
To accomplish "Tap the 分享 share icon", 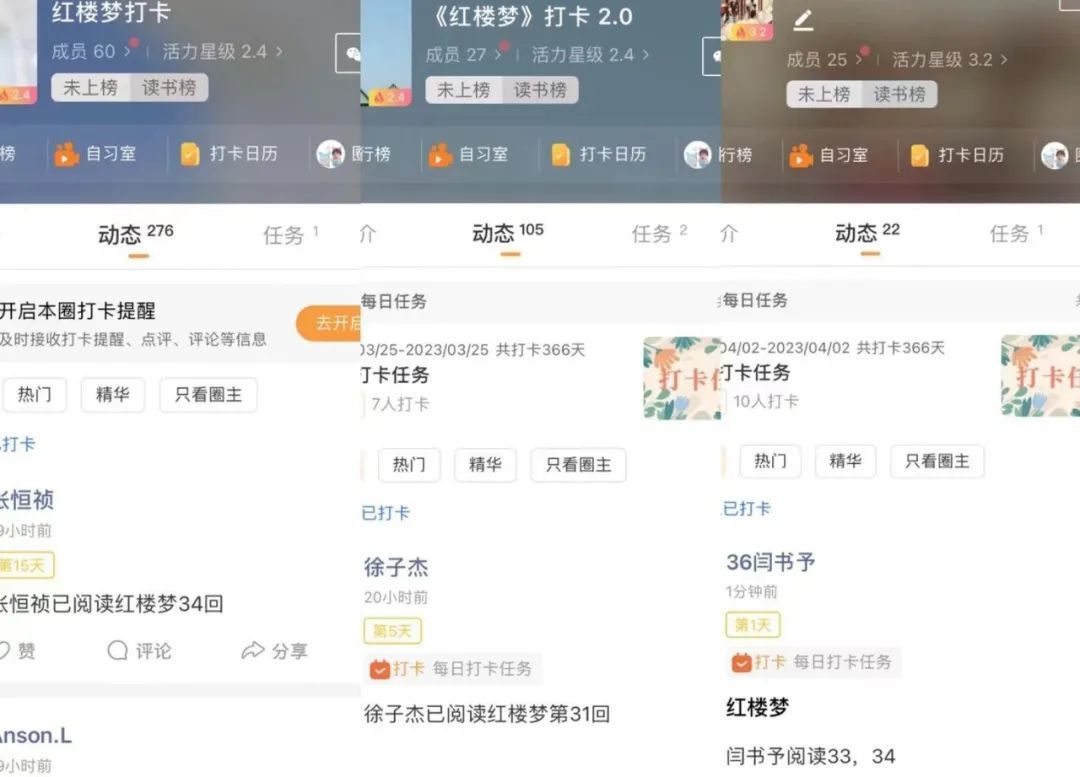I will tap(253, 650).
